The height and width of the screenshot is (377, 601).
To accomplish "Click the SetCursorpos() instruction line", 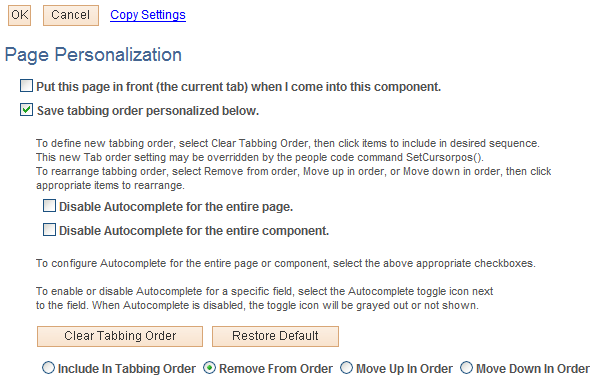I will tap(260, 157).
